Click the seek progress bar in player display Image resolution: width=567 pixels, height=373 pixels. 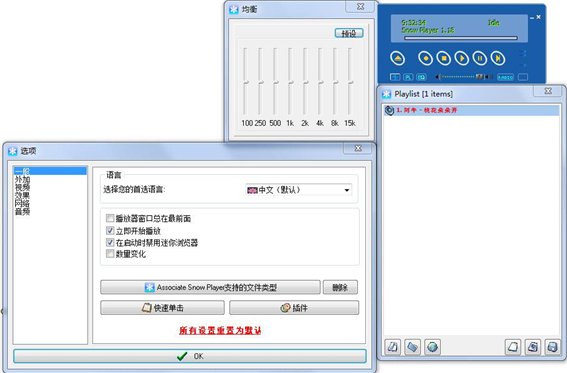tap(461, 38)
